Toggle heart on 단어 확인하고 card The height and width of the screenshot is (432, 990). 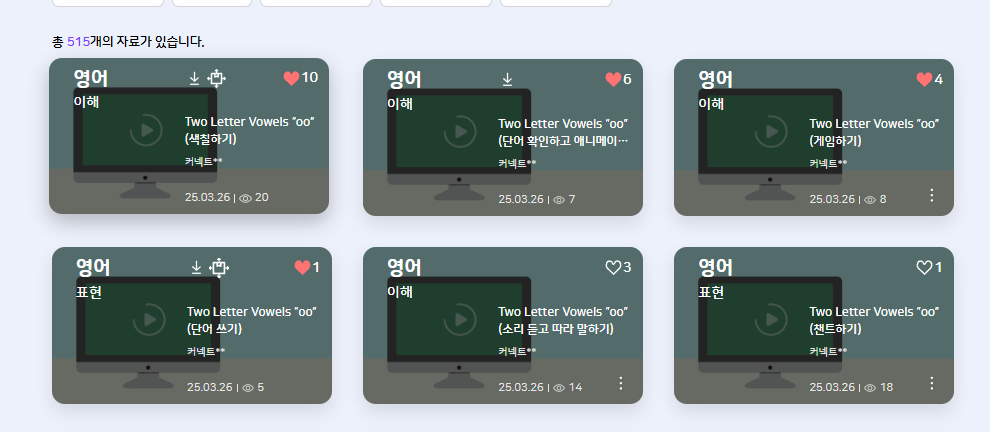[613, 80]
